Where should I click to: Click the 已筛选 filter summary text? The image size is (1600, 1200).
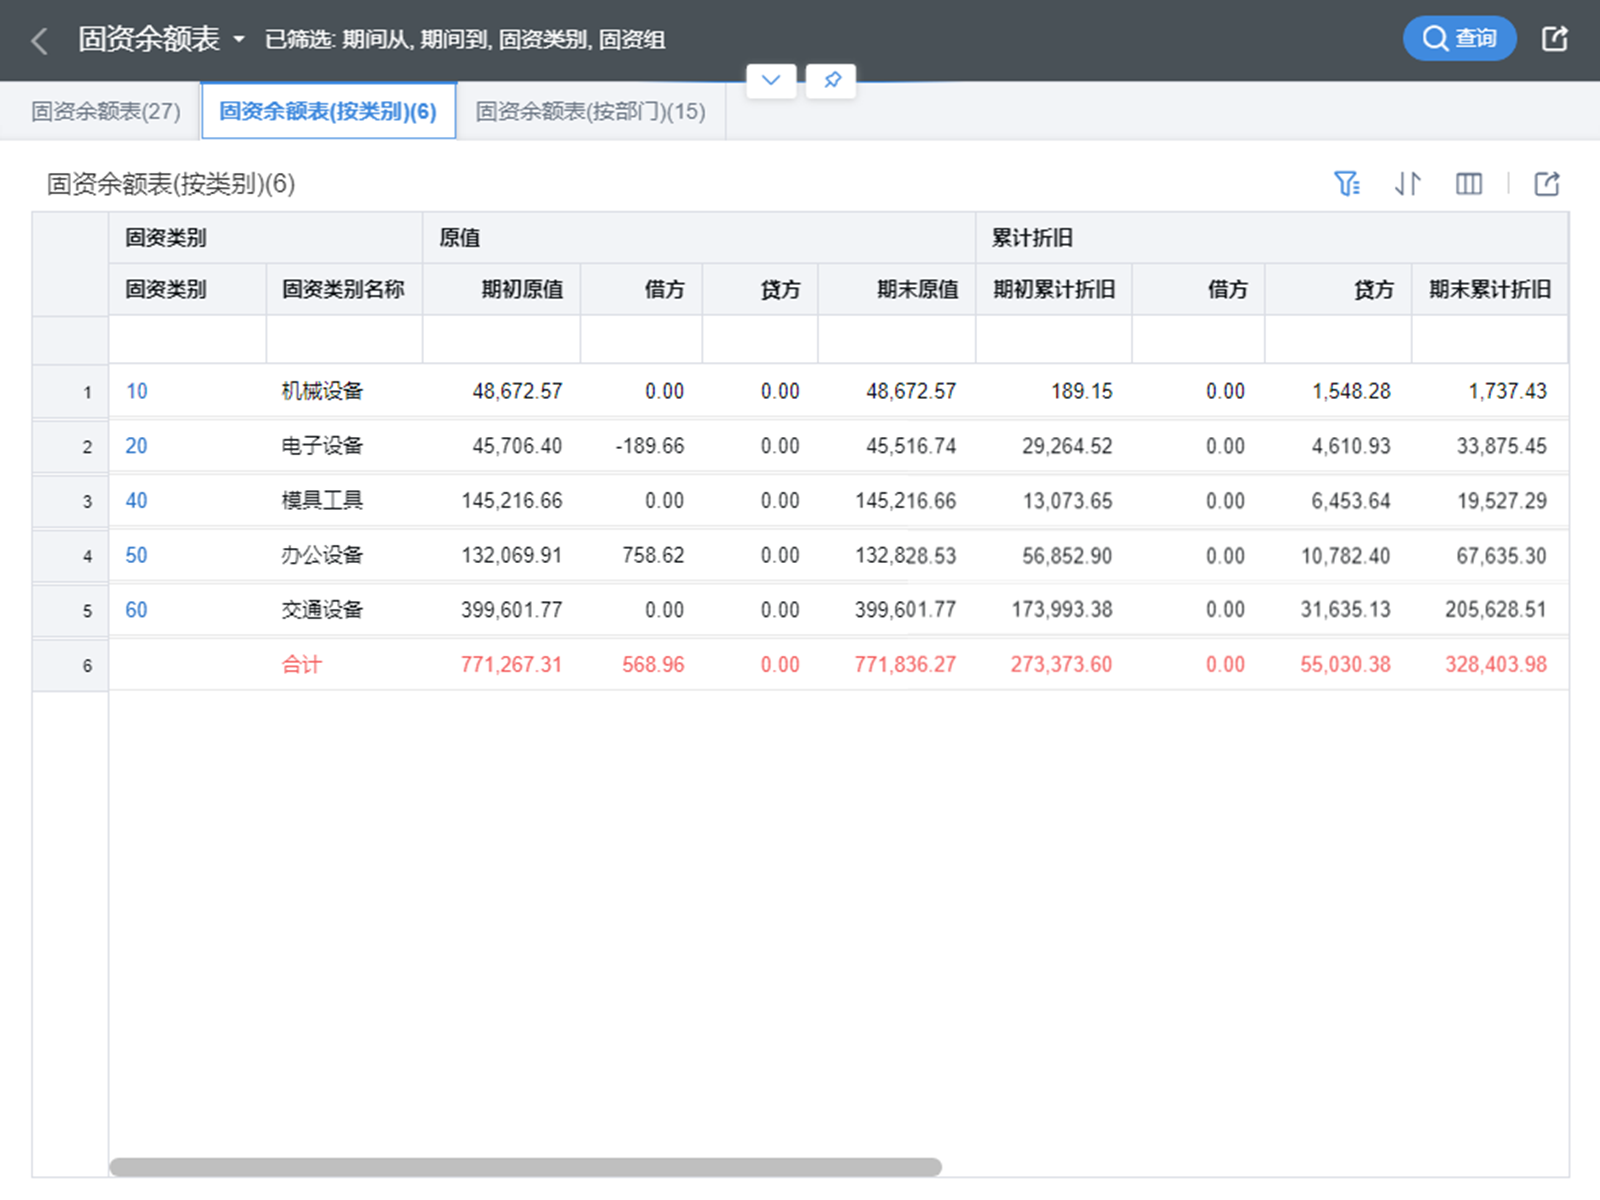[465, 40]
